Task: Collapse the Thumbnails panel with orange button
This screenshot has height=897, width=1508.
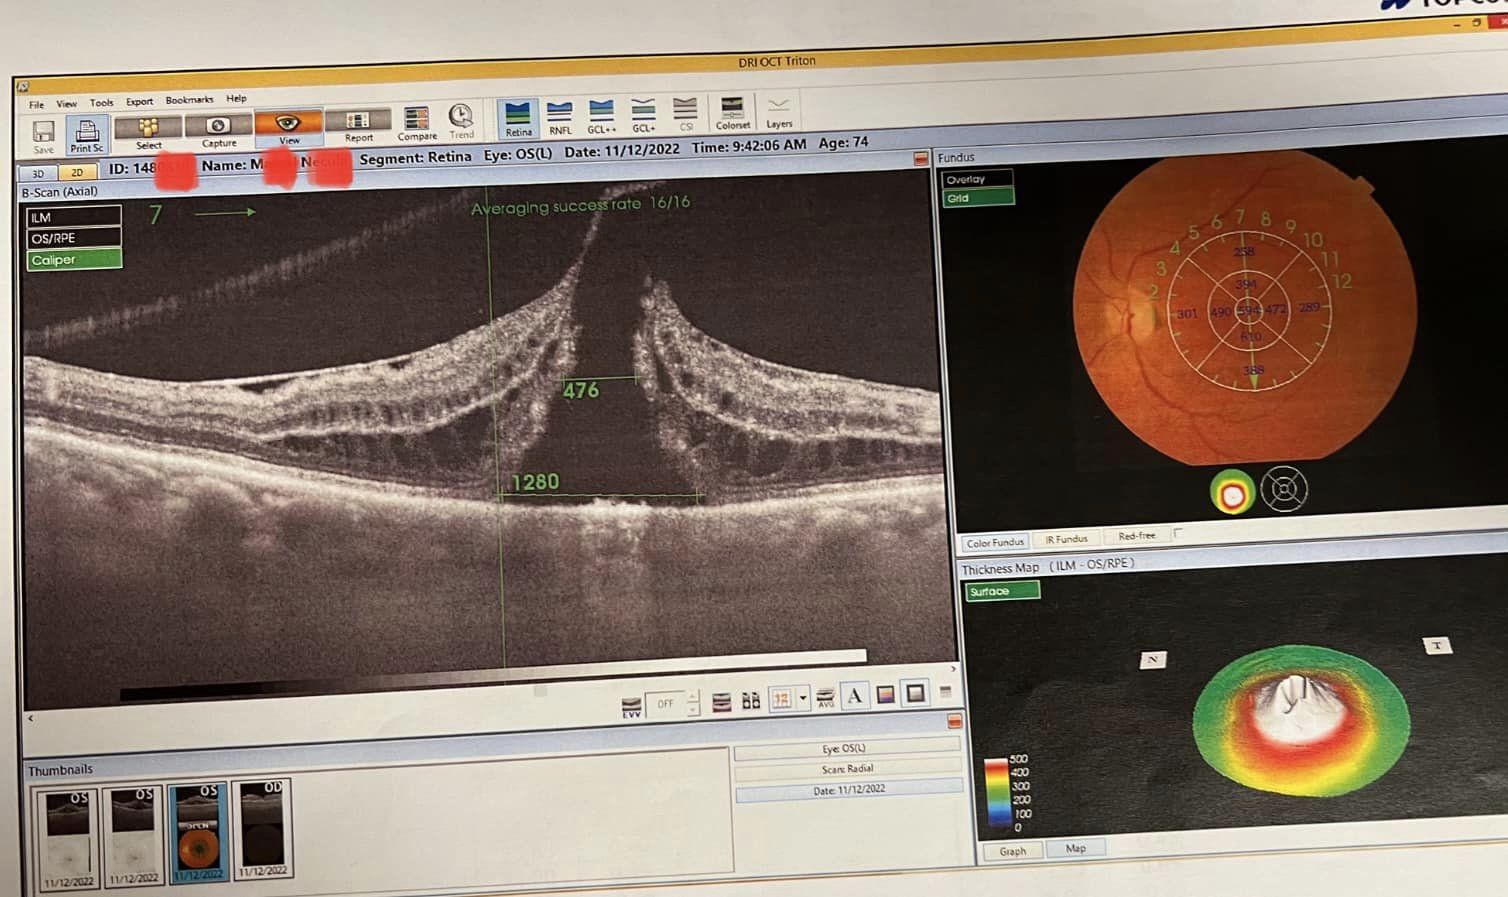Action: pos(954,722)
